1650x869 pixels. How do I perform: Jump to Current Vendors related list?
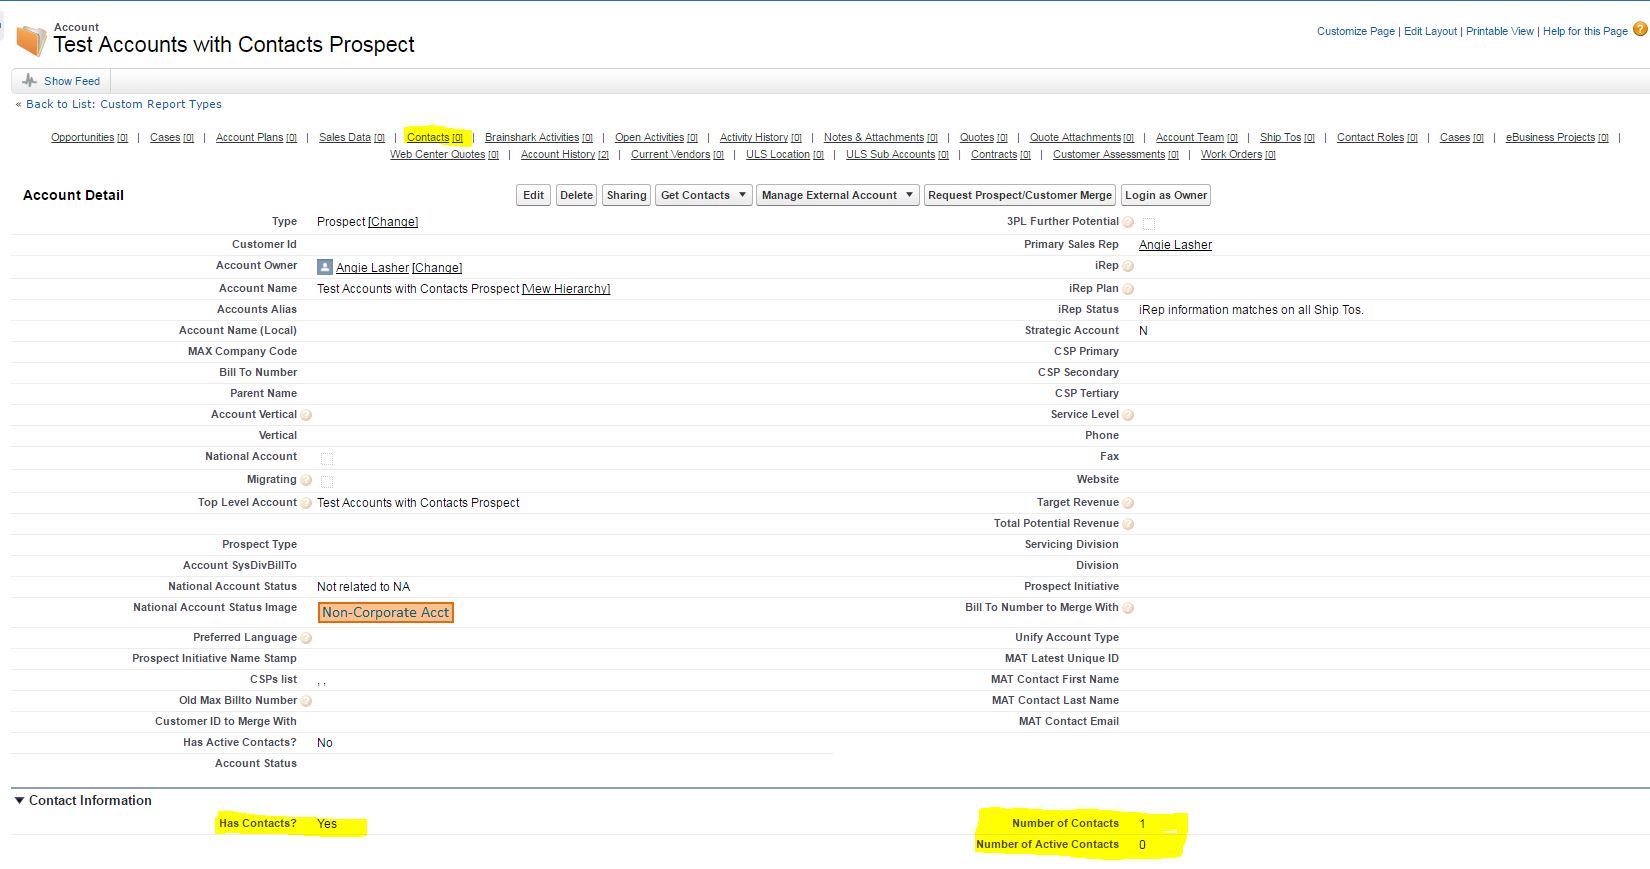(x=677, y=155)
